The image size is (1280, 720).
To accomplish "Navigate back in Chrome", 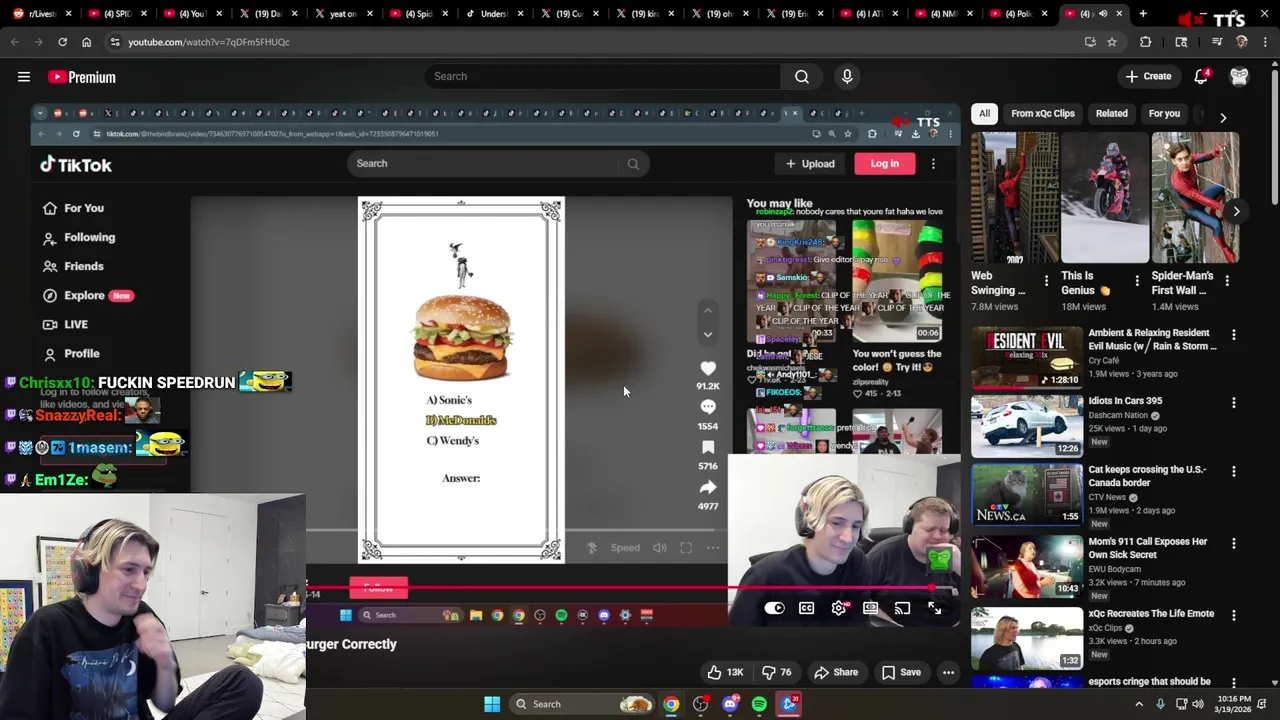I will point(14,42).
